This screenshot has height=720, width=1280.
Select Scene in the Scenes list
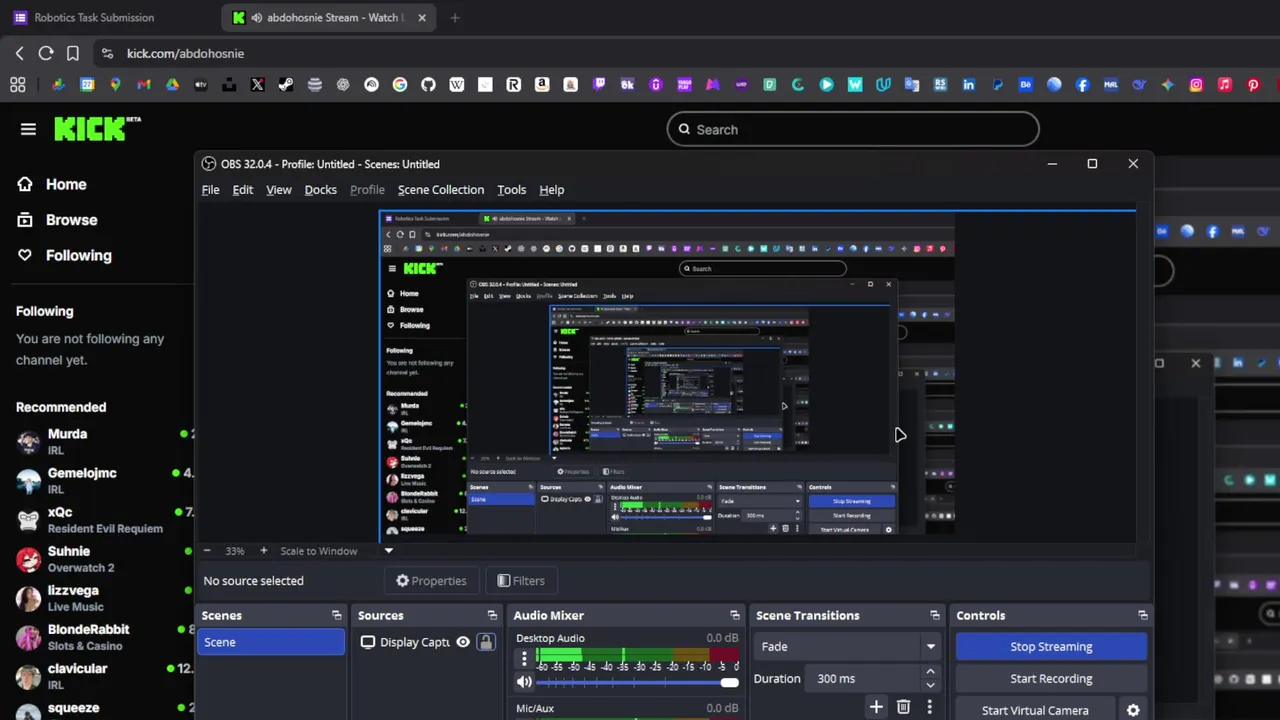pos(271,642)
